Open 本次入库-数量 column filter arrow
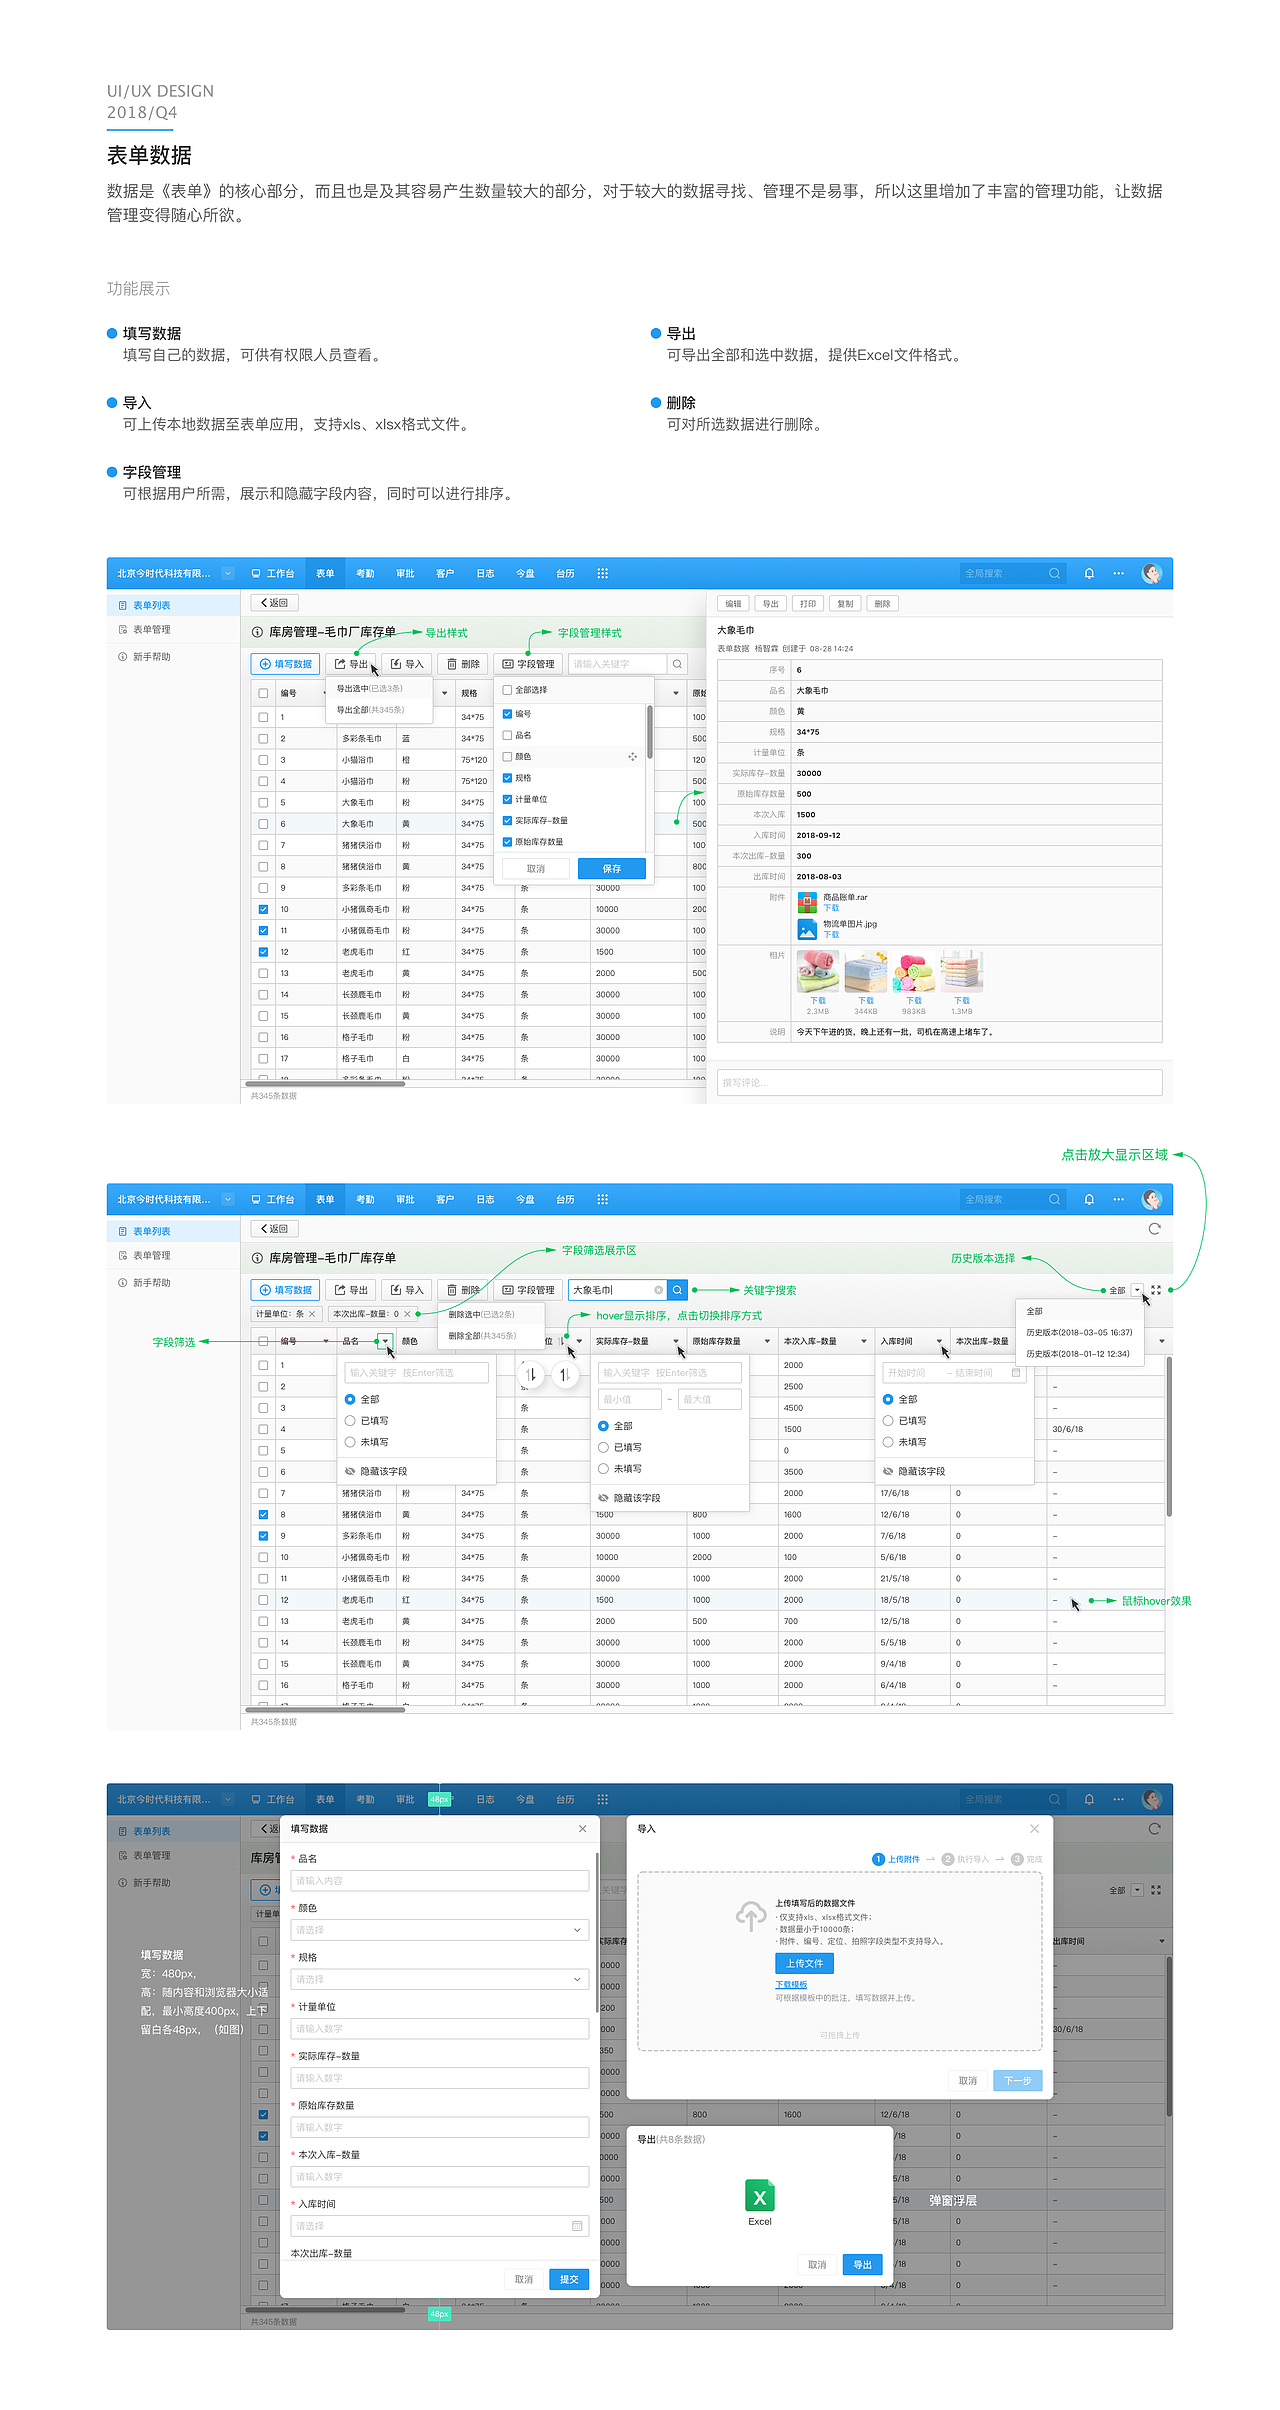Viewport: 1280px width, 2410px height. click(x=863, y=1342)
